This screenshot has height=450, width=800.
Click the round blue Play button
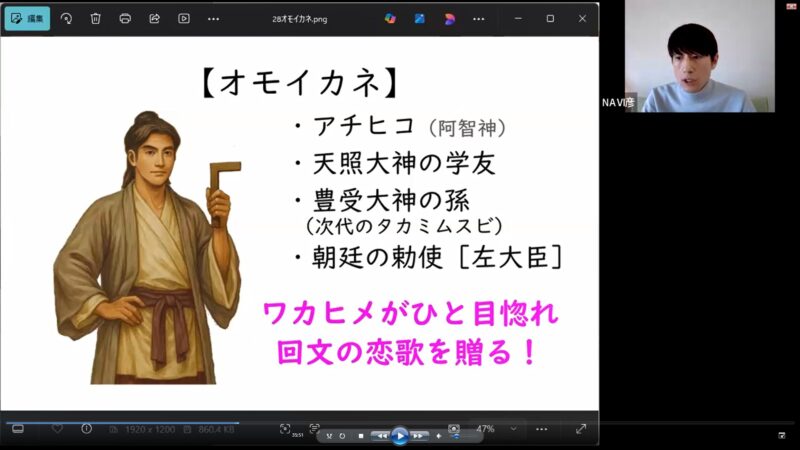click(x=400, y=436)
